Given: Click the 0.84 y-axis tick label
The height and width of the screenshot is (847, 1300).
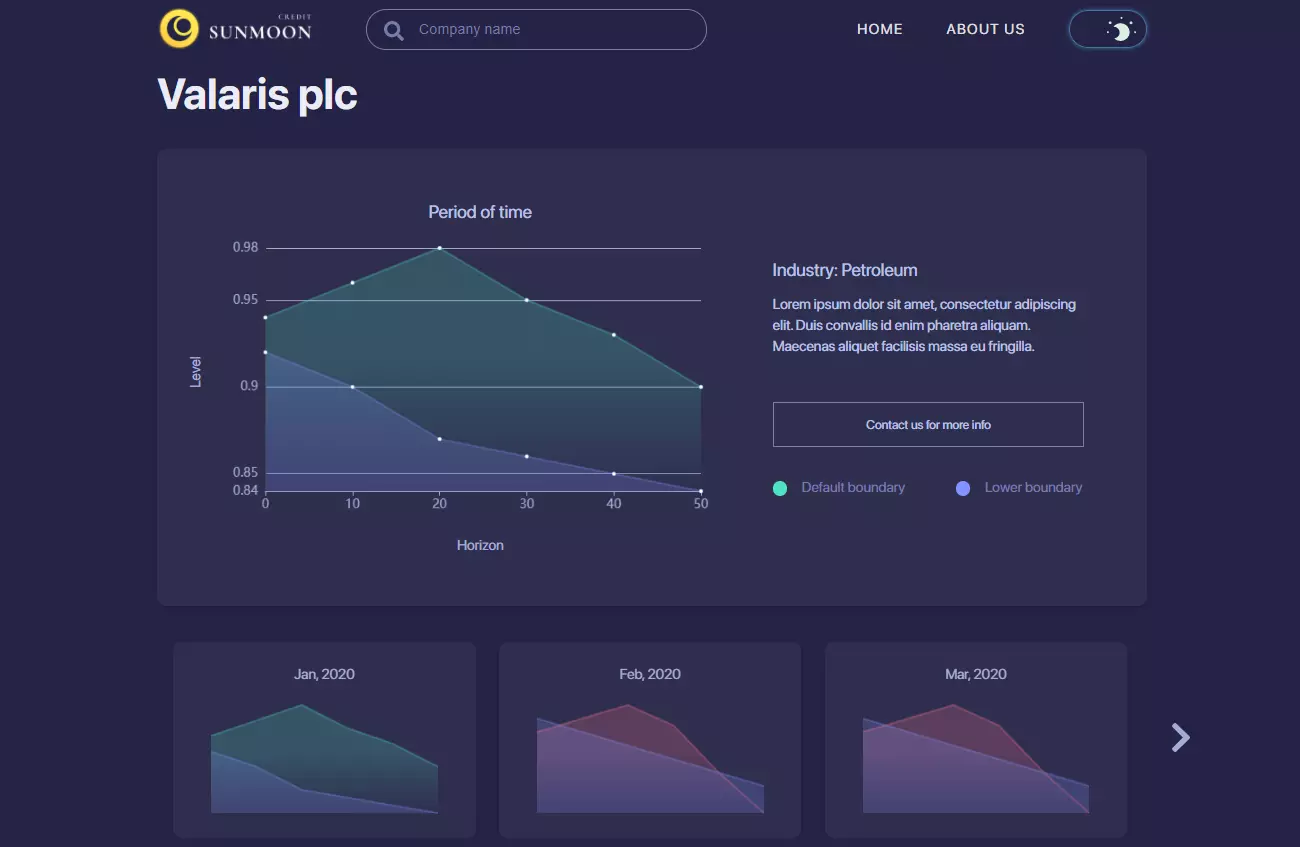Looking at the screenshot, I should pos(245,490).
